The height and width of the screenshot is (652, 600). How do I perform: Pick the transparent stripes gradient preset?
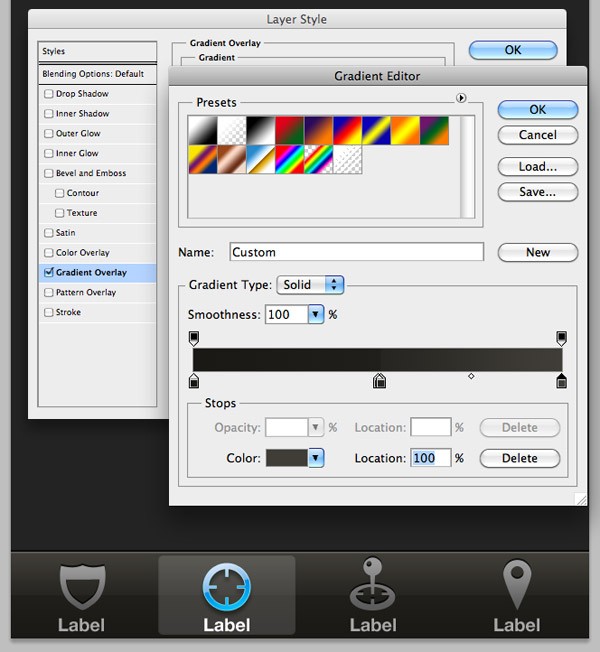pyautogui.click(x=348, y=159)
